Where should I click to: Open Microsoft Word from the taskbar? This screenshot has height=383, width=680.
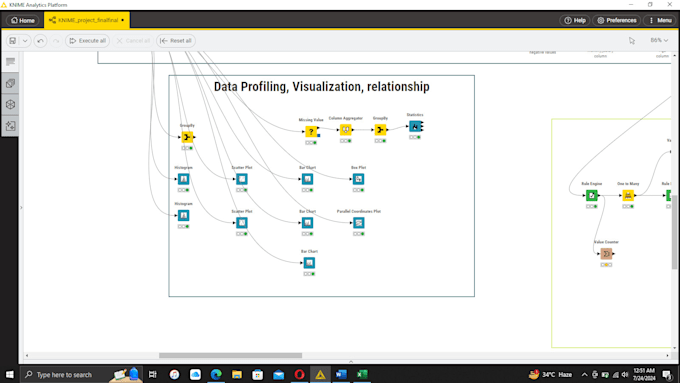tap(341, 374)
